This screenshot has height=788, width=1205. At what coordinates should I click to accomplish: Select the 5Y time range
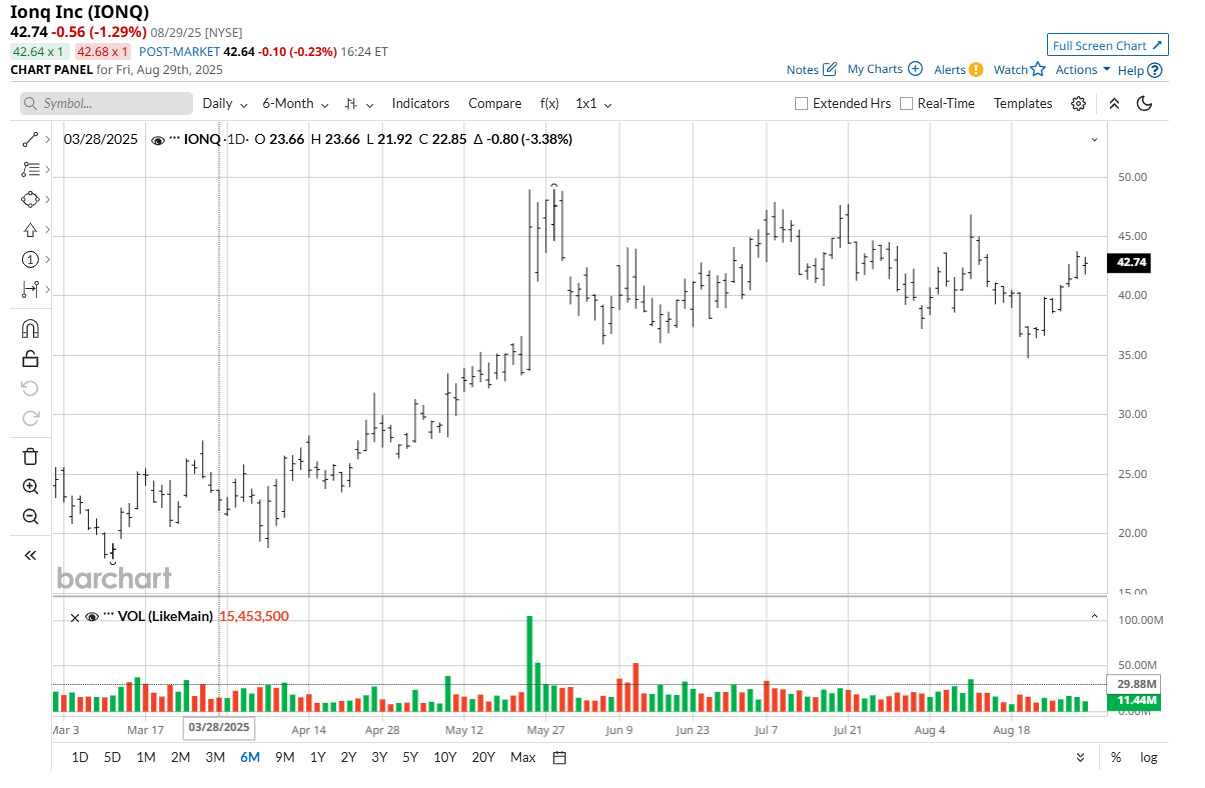pyautogui.click(x=410, y=757)
